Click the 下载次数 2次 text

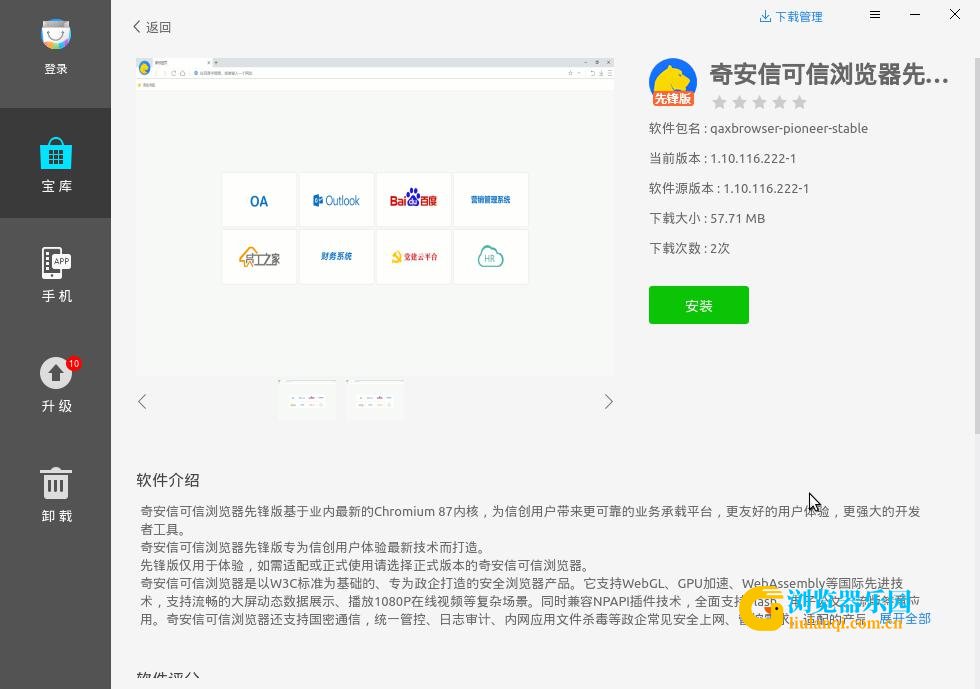tap(689, 248)
